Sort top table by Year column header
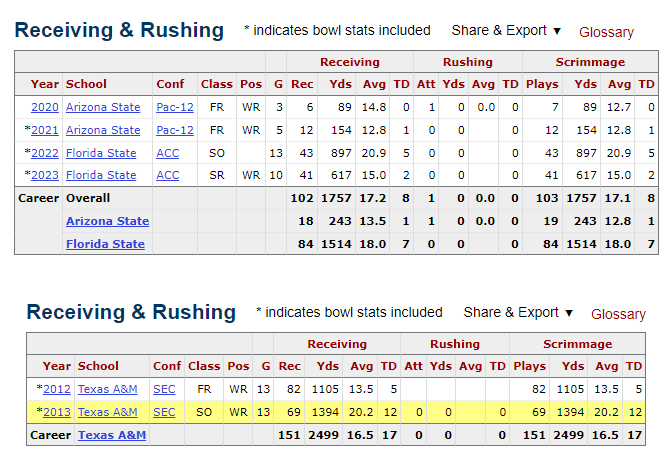This screenshot has height=463, width=671. [45, 84]
